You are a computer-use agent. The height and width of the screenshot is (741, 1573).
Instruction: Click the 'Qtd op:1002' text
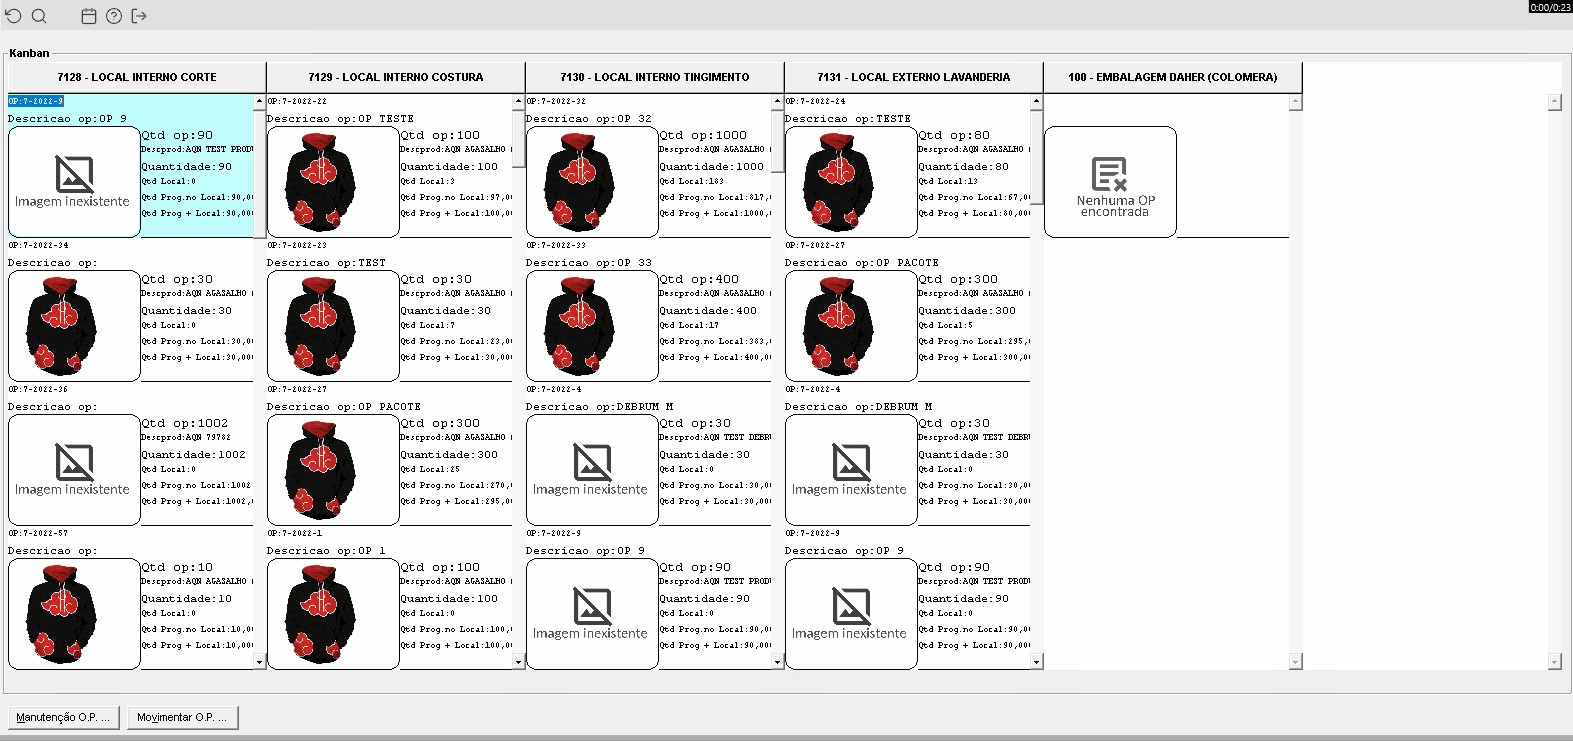click(185, 423)
